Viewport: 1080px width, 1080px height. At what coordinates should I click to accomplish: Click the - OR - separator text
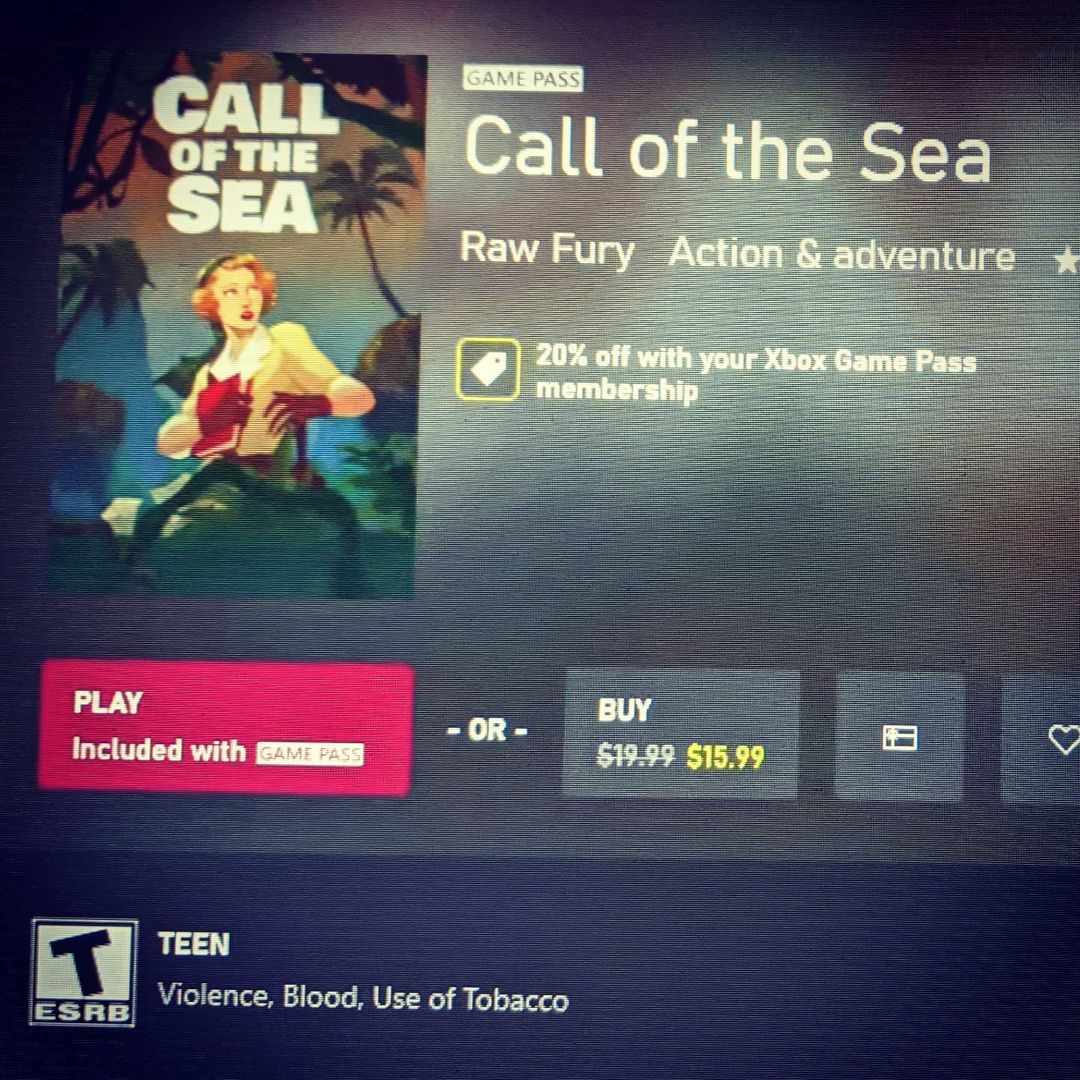487,730
